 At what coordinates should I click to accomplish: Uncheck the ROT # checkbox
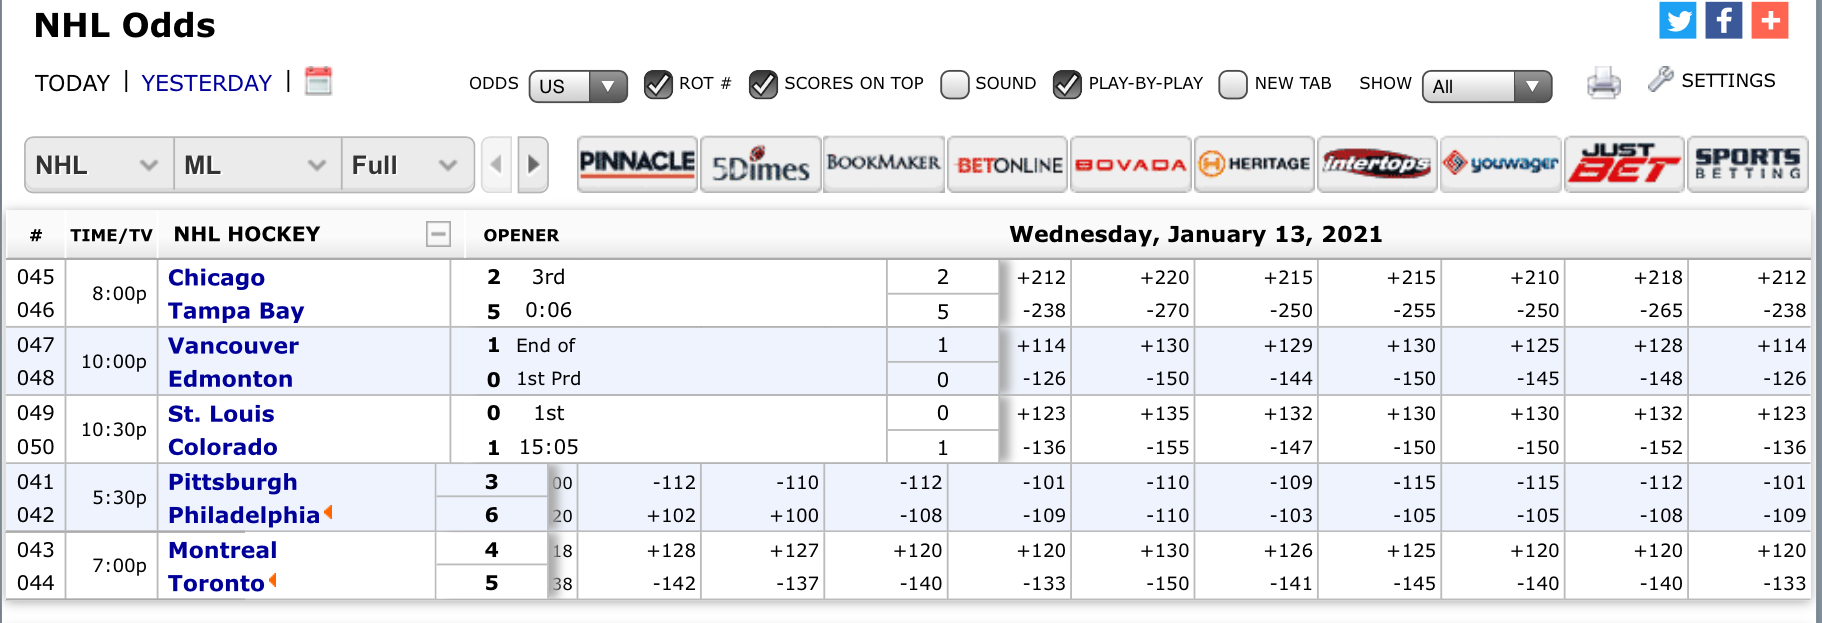pos(658,85)
